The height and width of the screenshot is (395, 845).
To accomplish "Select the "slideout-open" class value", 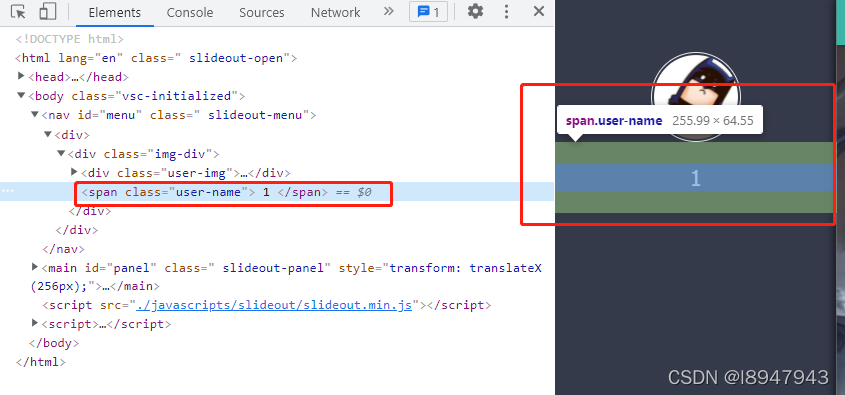I will 236,58.
